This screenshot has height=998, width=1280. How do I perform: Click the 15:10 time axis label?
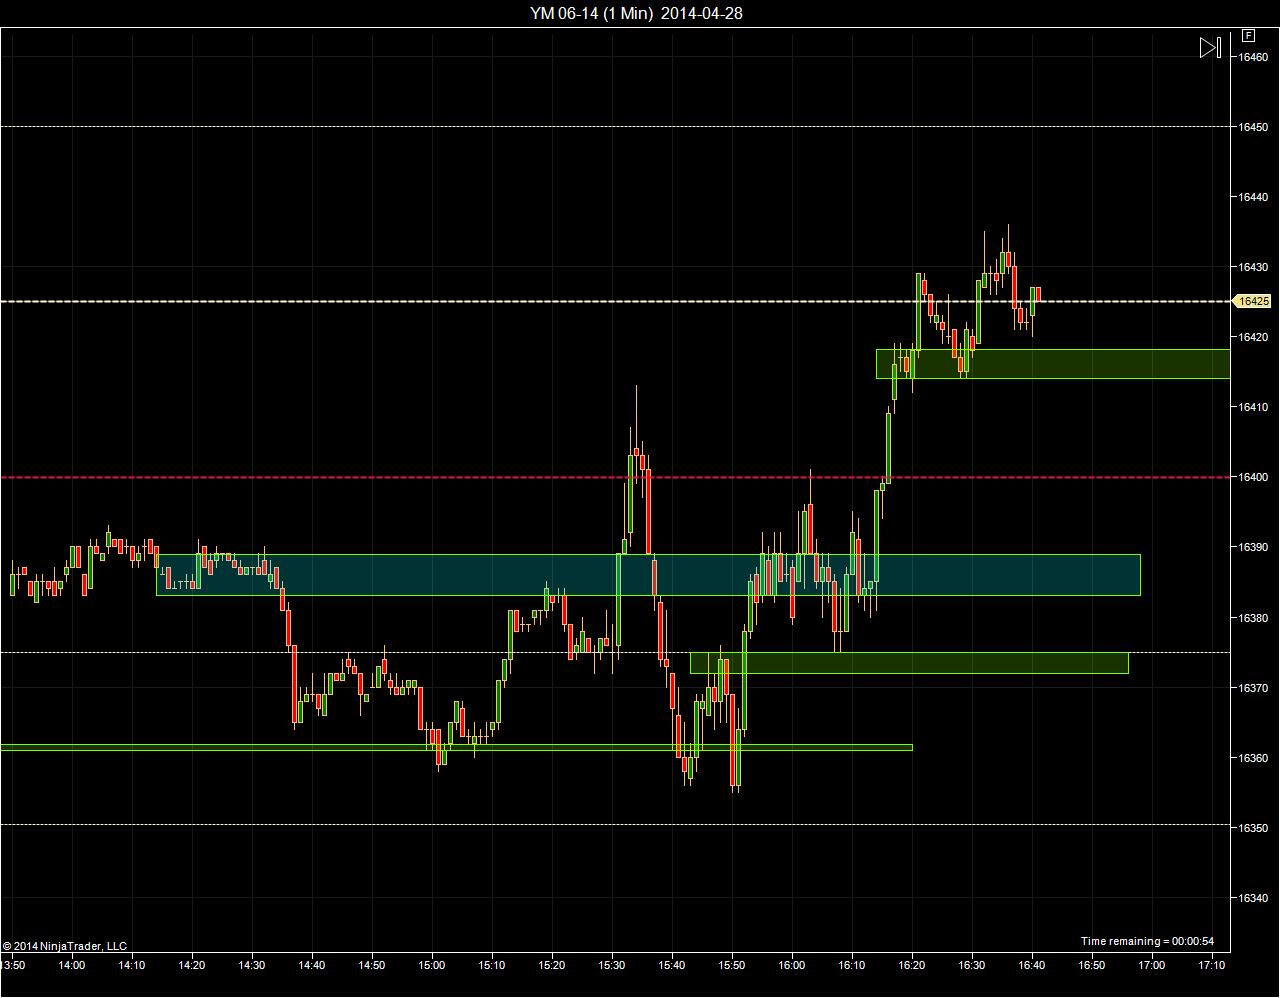click(492, 965)
